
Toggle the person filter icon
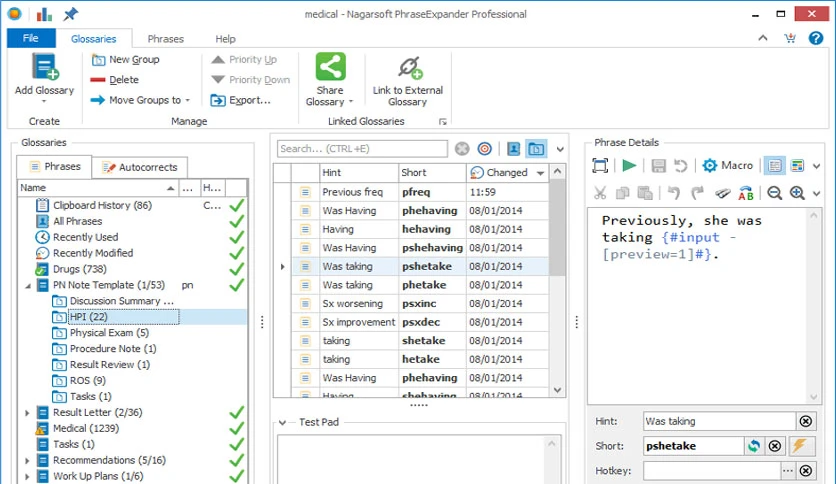[x=513, y=149]
